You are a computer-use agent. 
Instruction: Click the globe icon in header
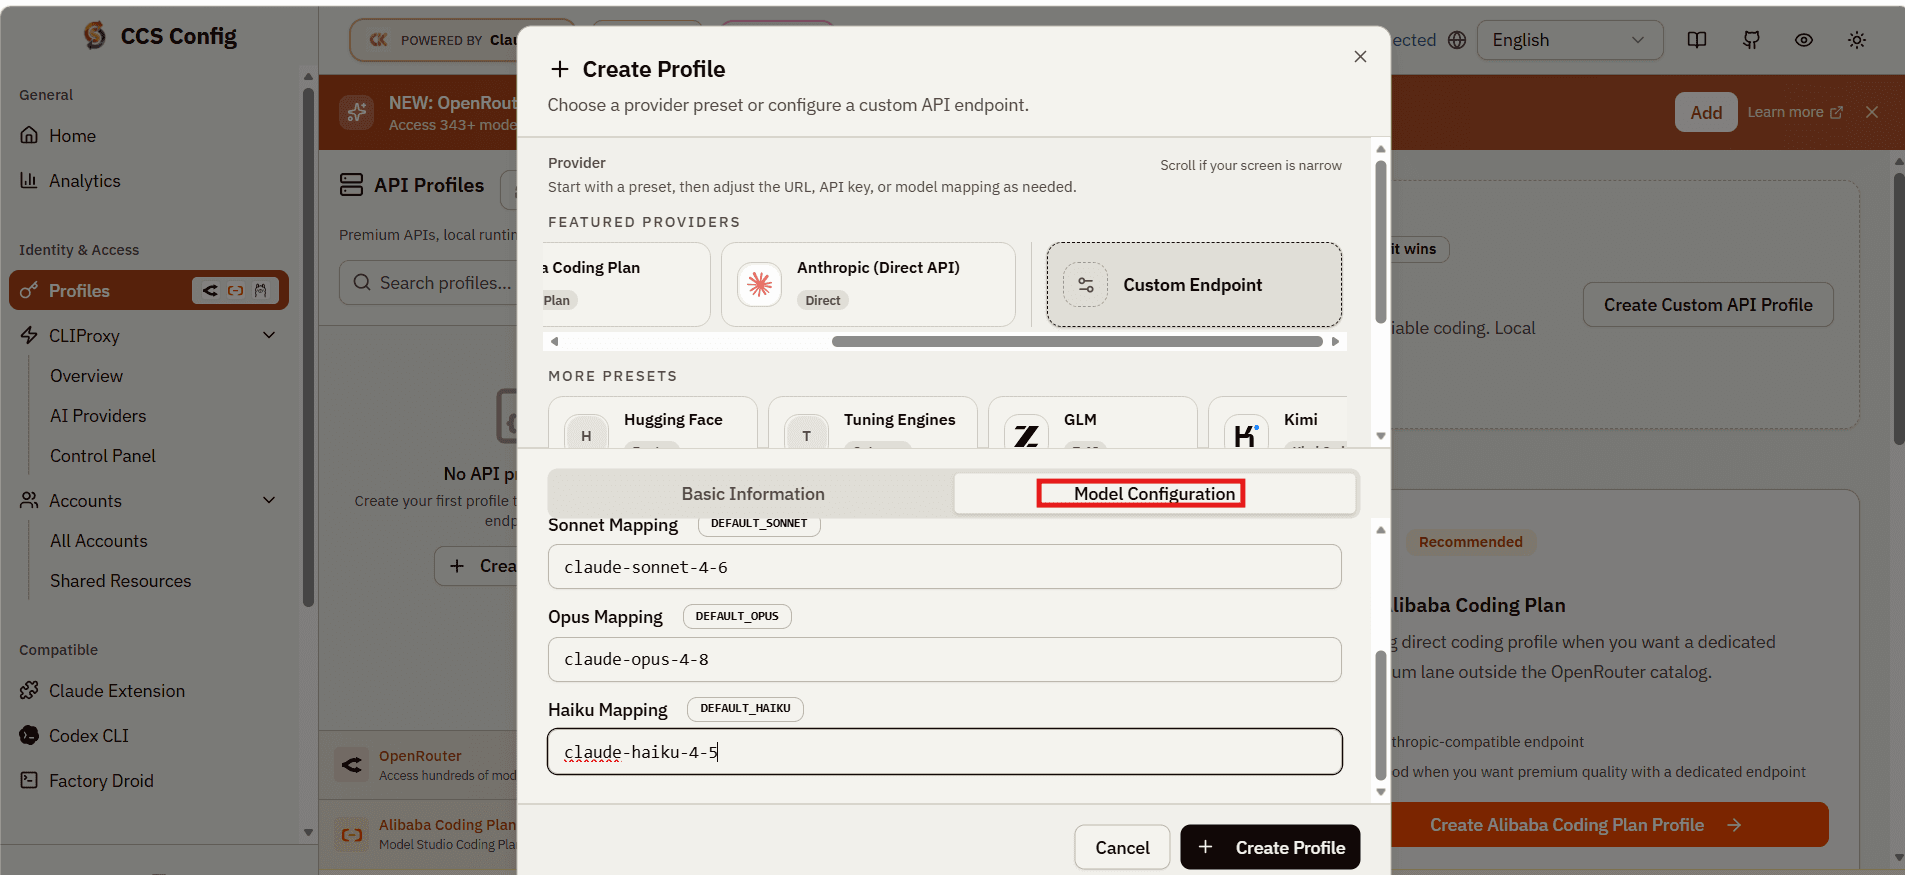1457,40
